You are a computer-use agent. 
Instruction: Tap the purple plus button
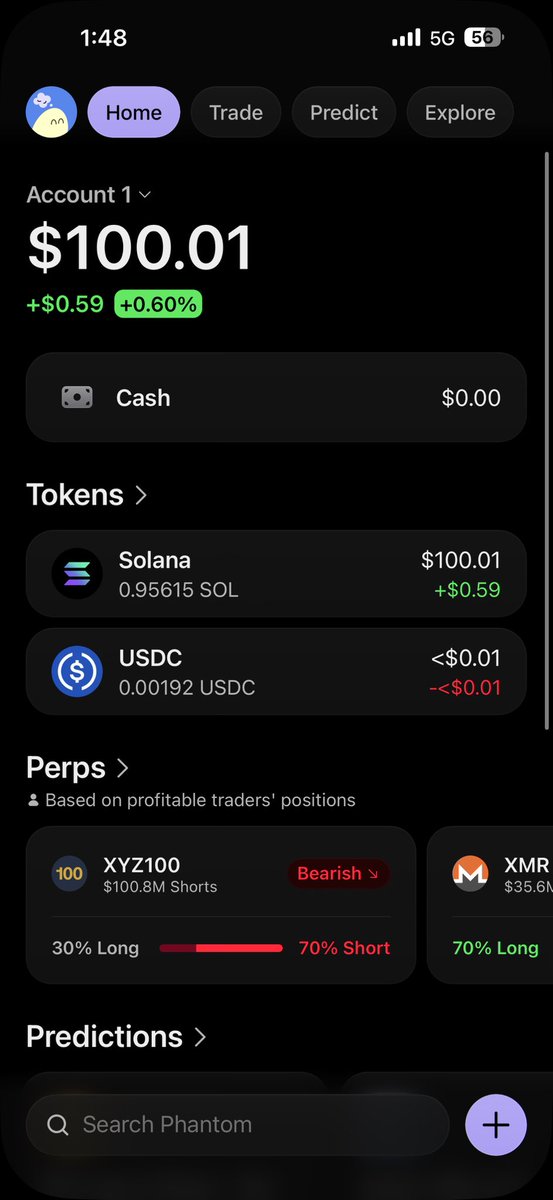pyautogui.click(x=496, y=1125)
